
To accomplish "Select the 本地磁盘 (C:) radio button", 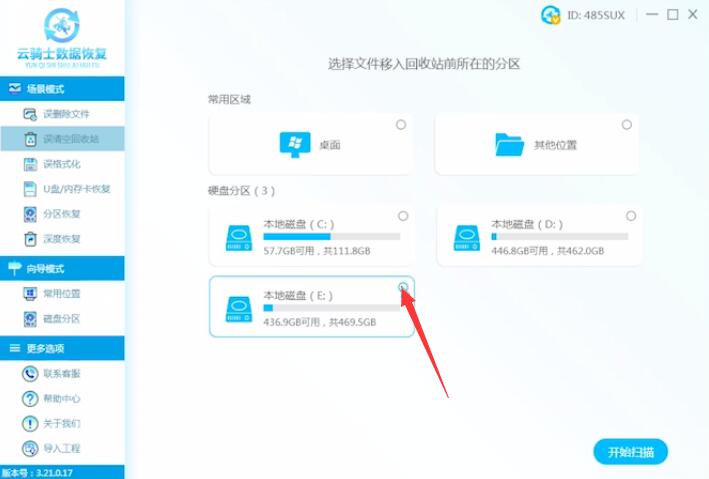I will [403, 216].
